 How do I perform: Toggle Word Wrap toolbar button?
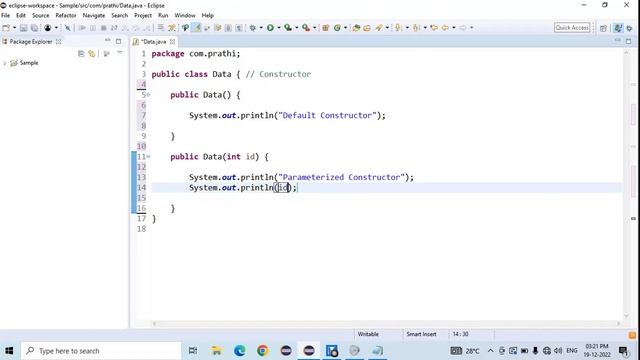tap(218, 28)
